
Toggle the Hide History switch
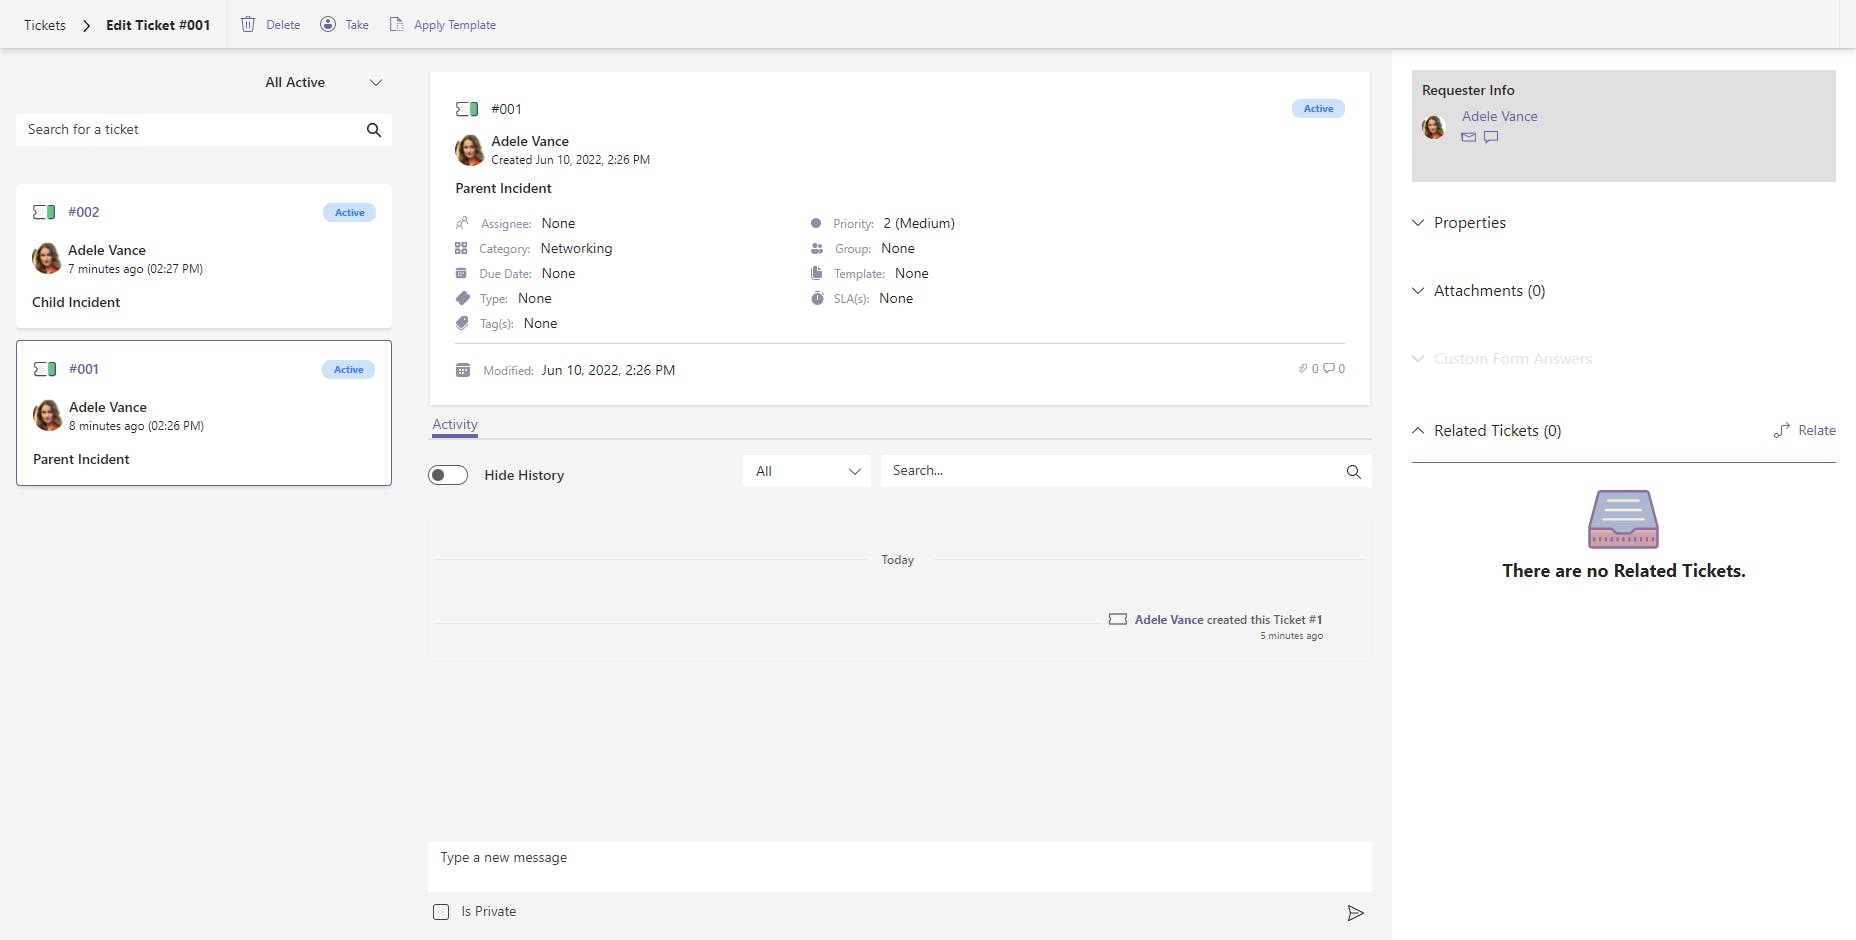(x=448, y=475)
